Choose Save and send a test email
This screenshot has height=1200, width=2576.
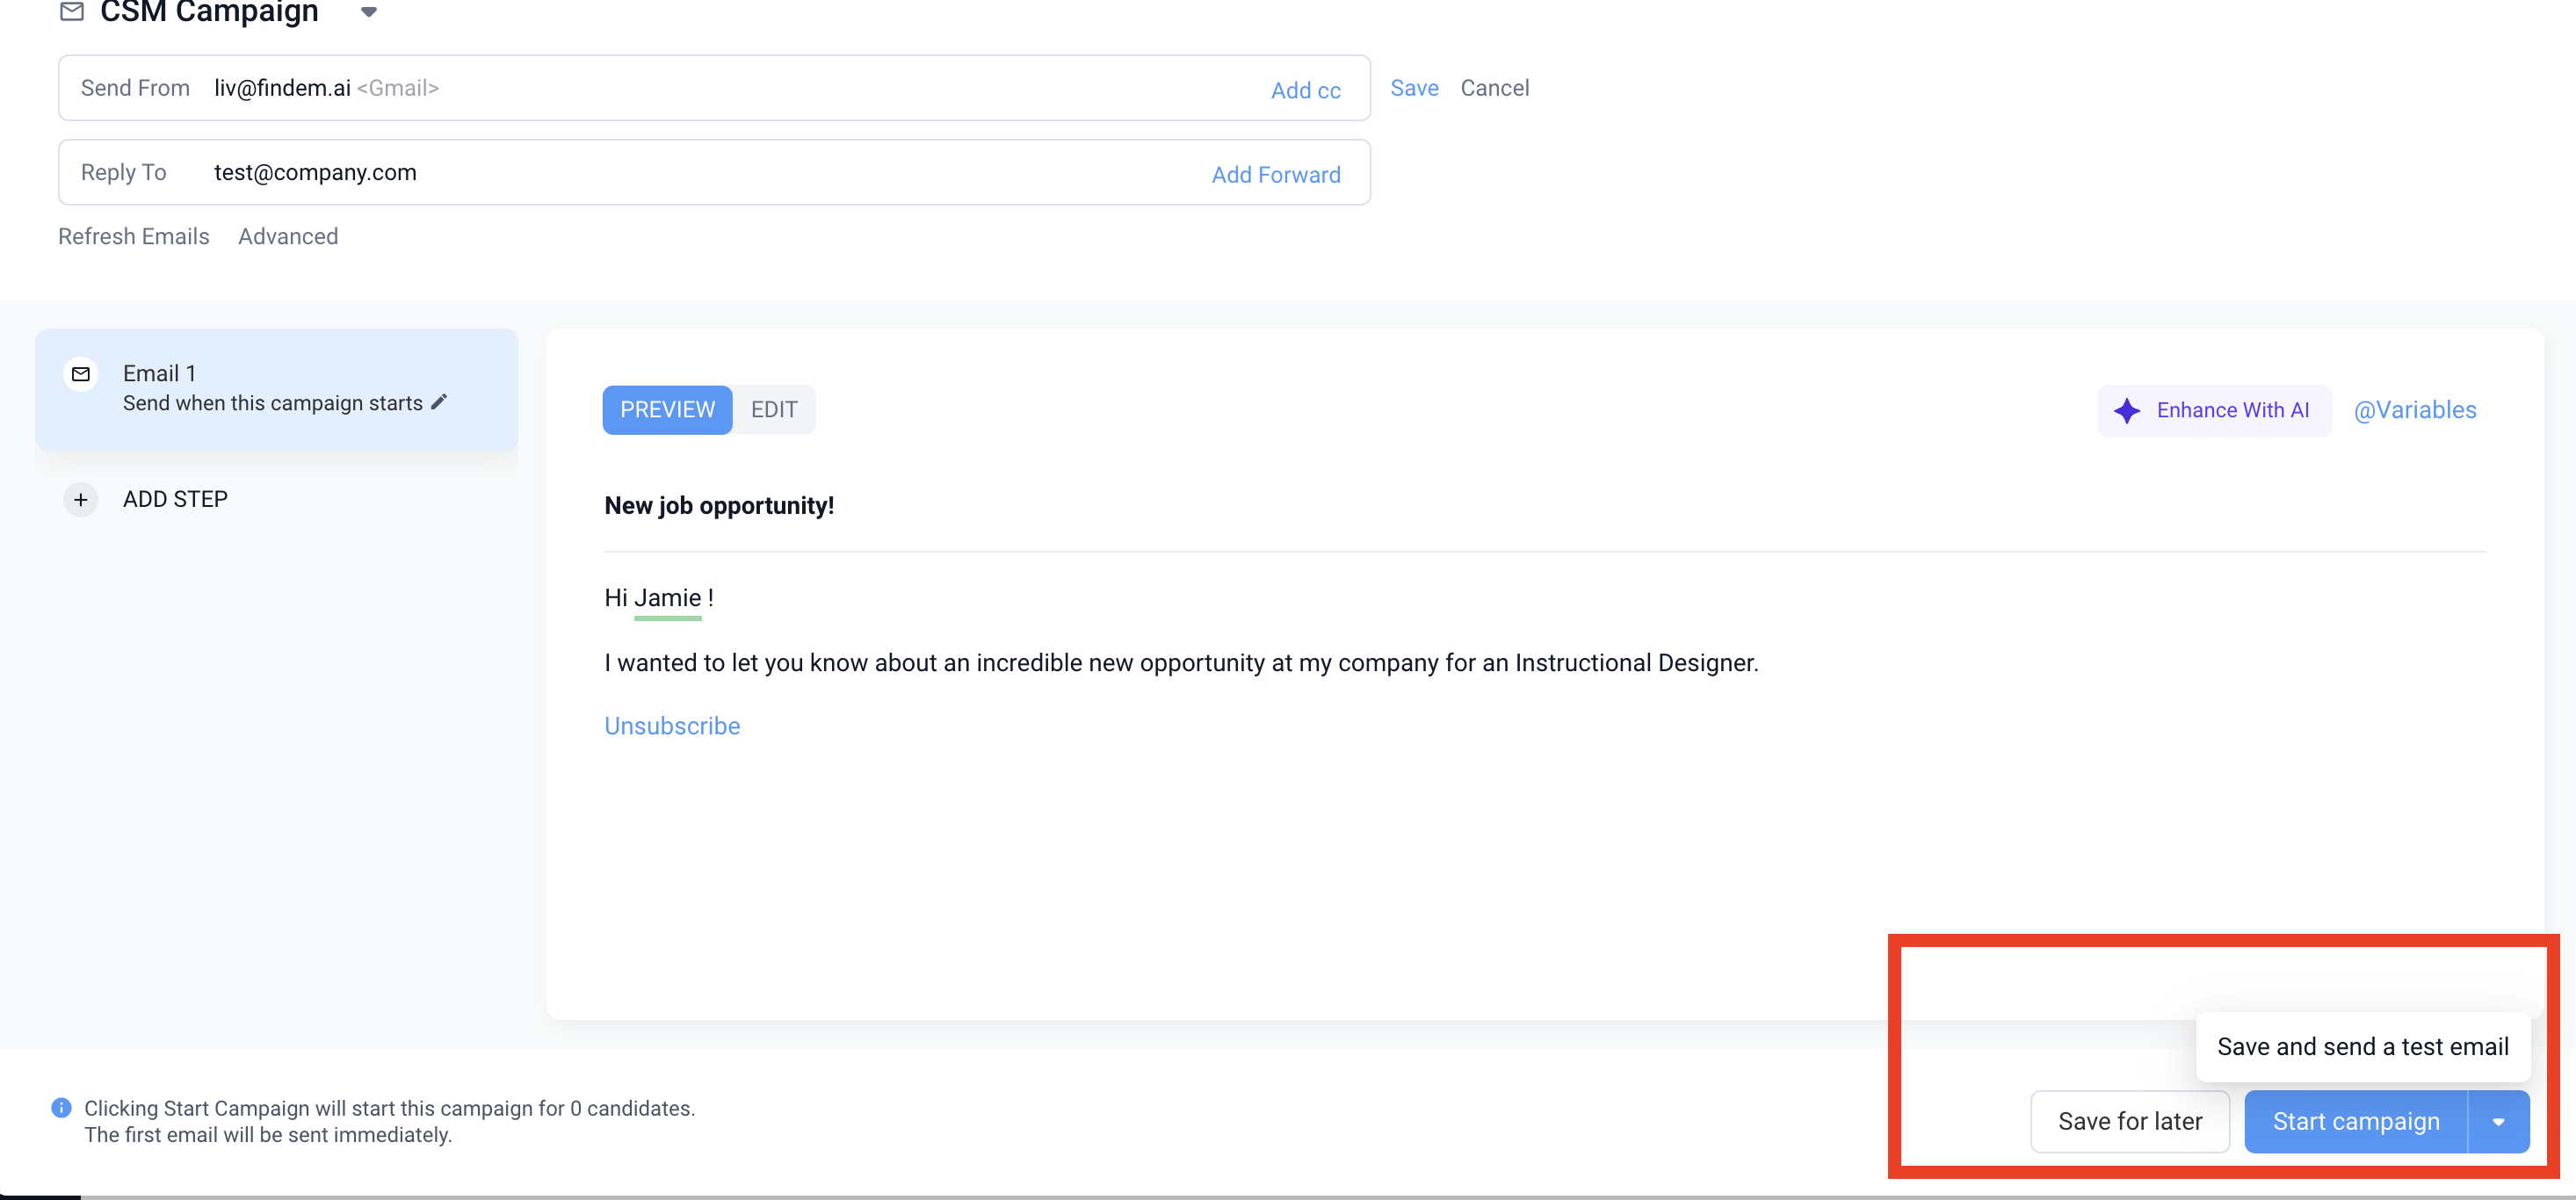coord(2362,1047)
